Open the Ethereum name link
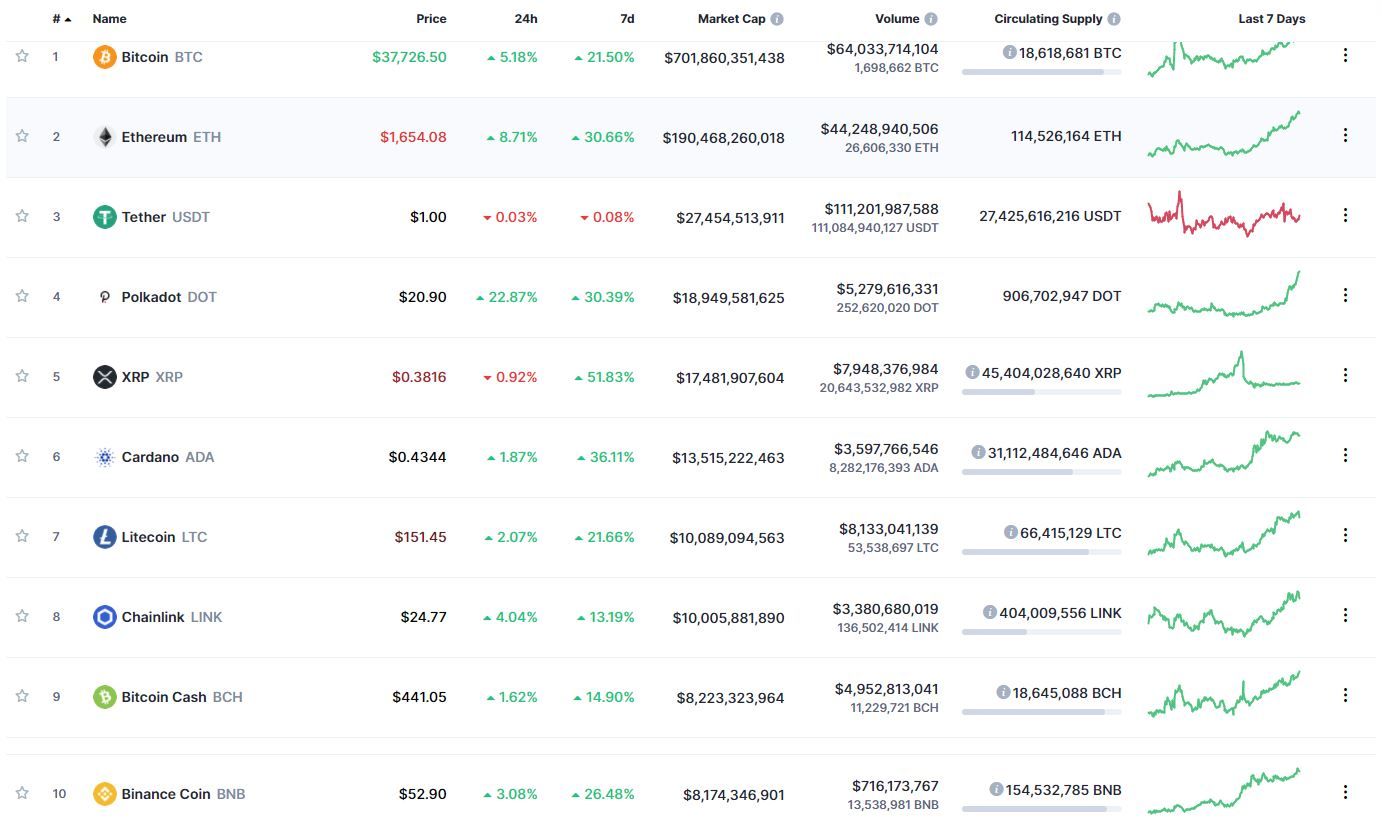1382x829 pixels. (154, 137)
